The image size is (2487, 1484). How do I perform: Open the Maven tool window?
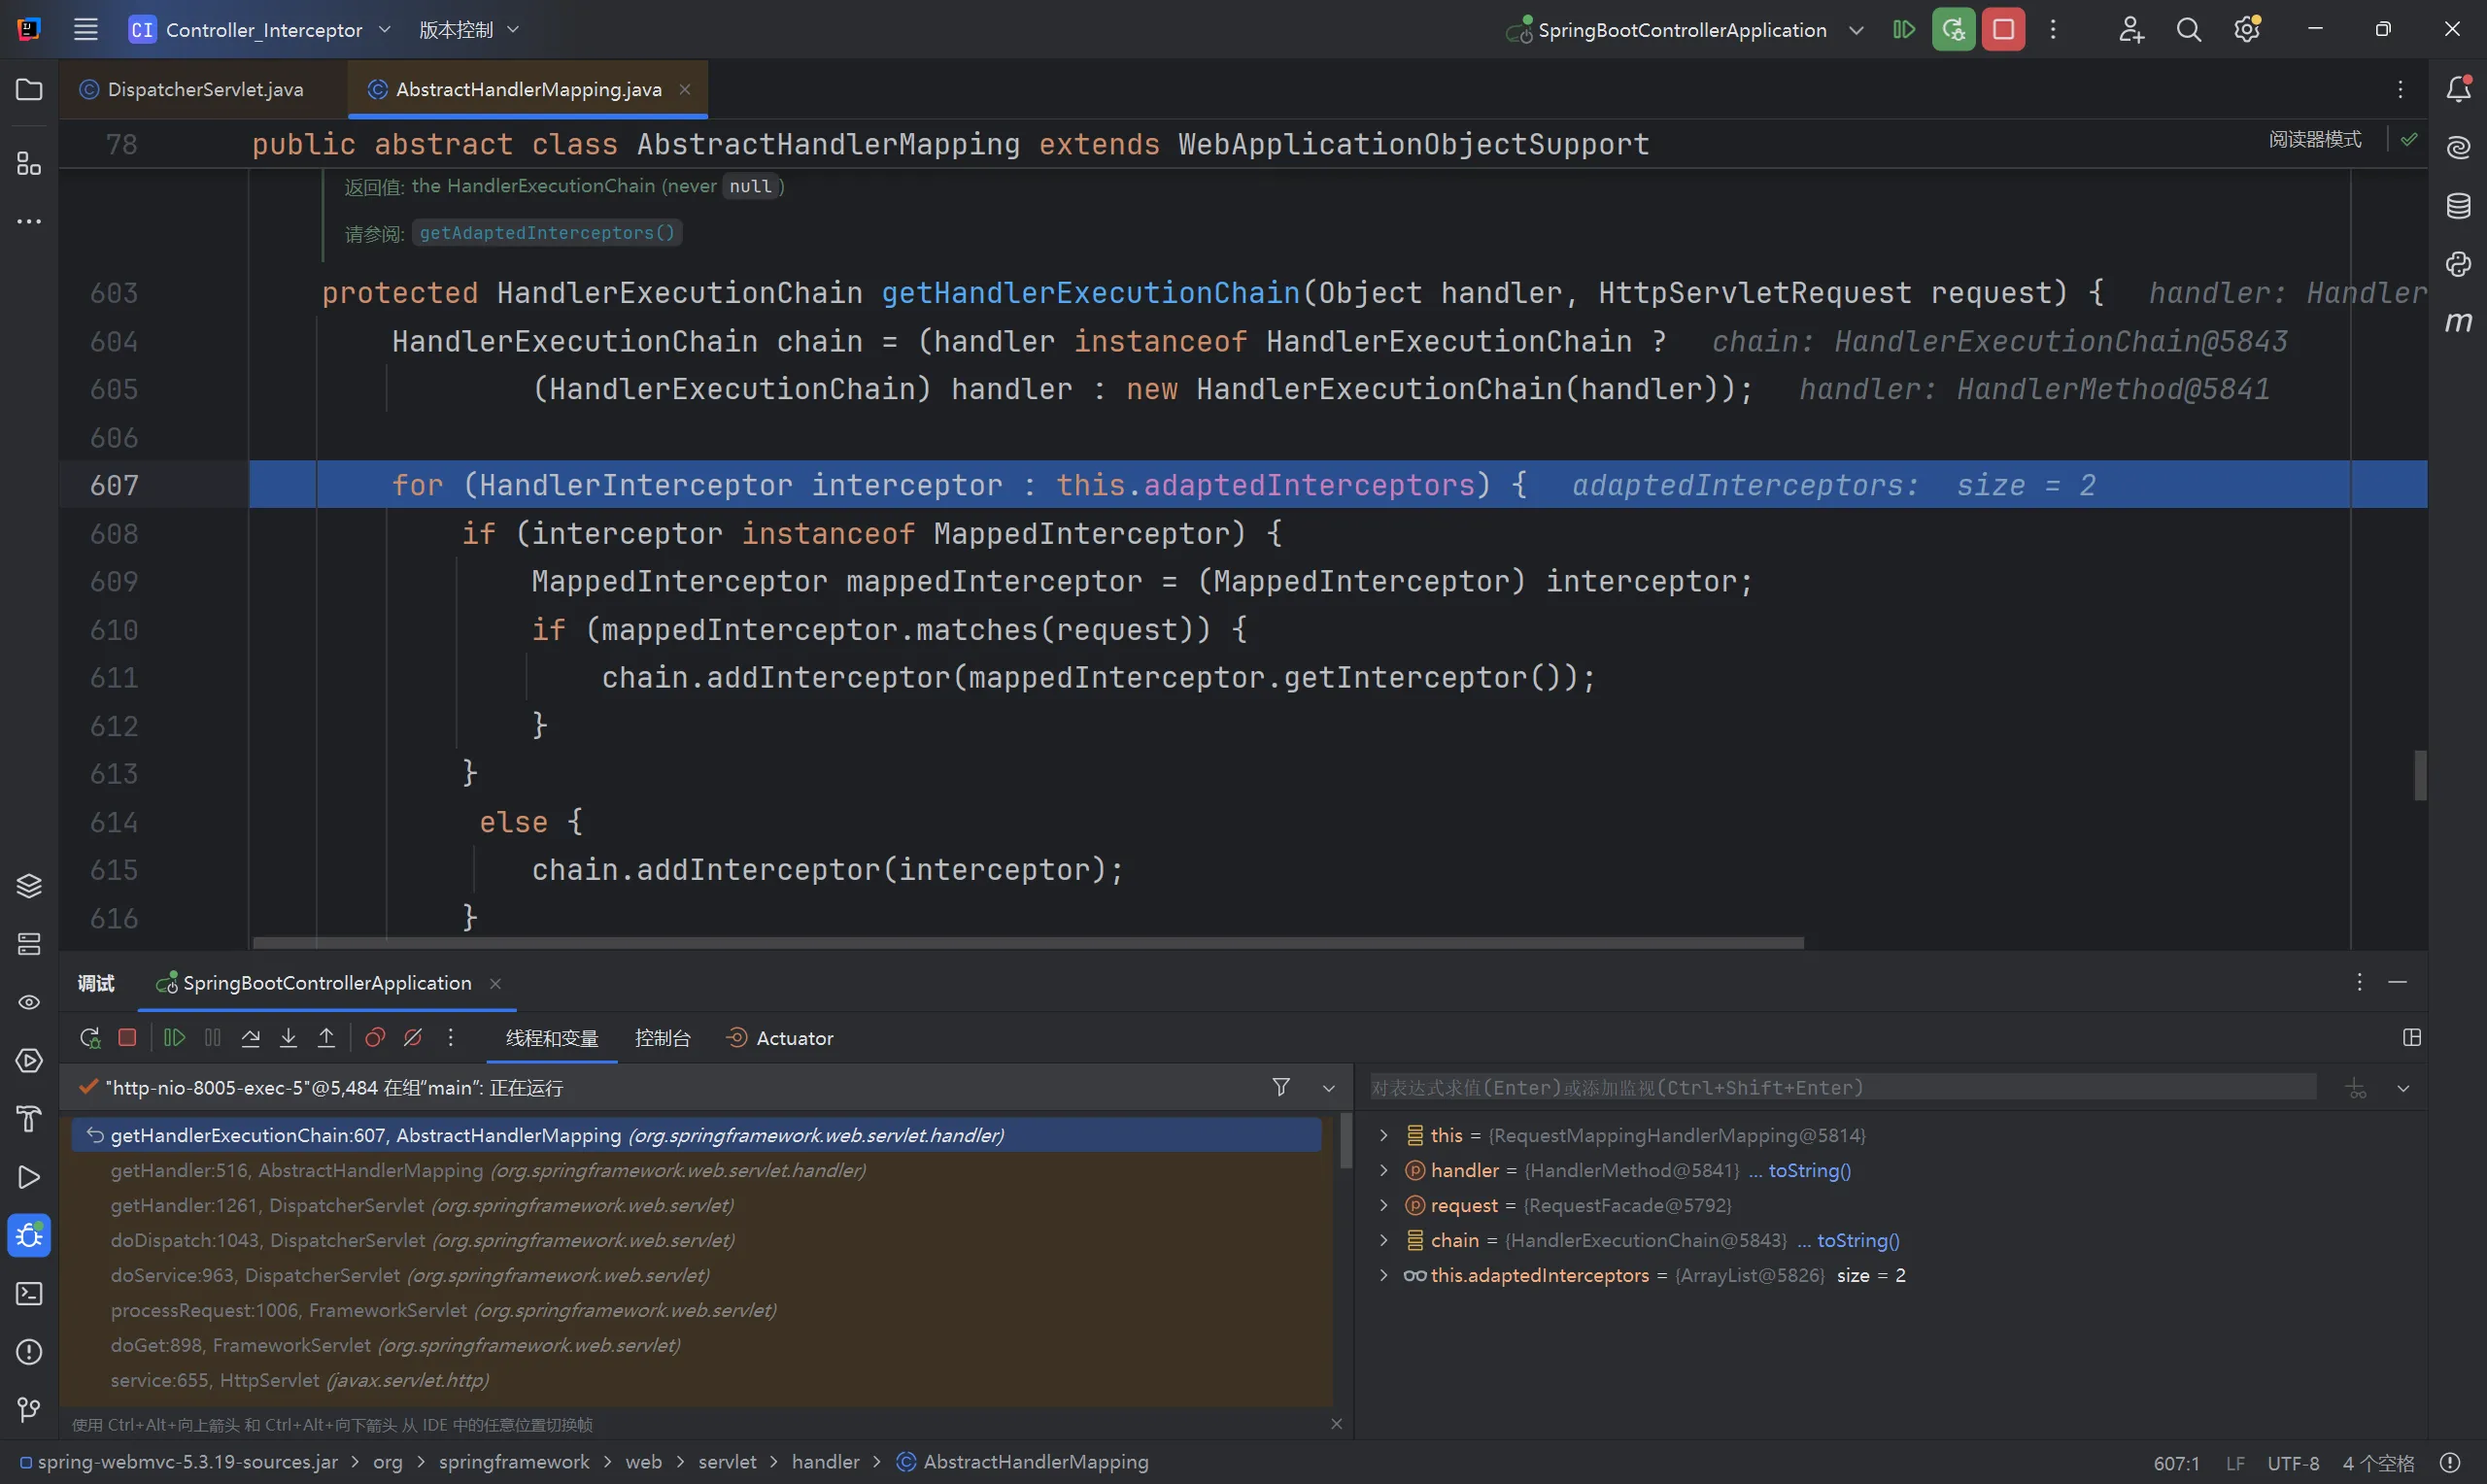pyautogui.click(x=2458, y=322)
